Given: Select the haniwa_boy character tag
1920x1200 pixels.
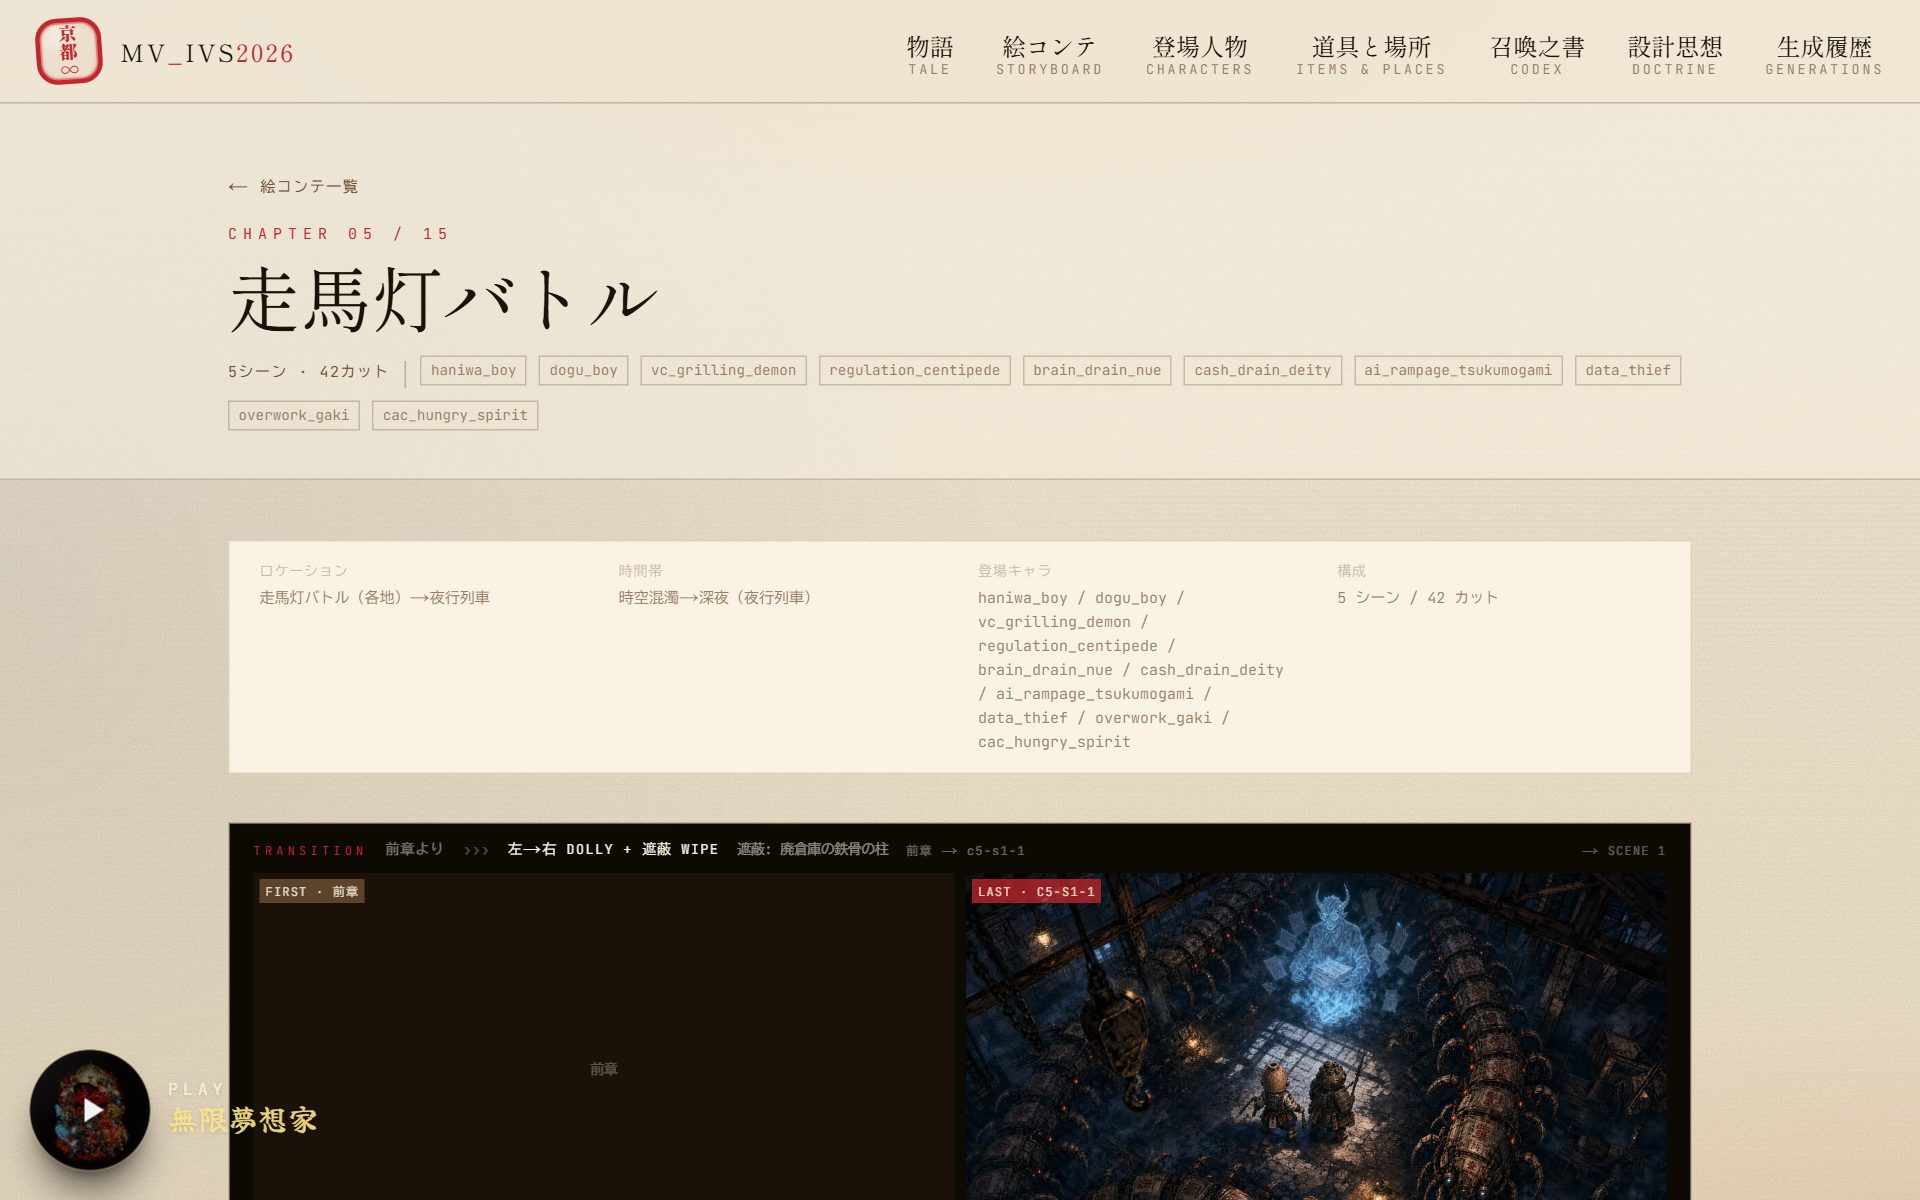Looking at the screenshot, I should point(474,370).
